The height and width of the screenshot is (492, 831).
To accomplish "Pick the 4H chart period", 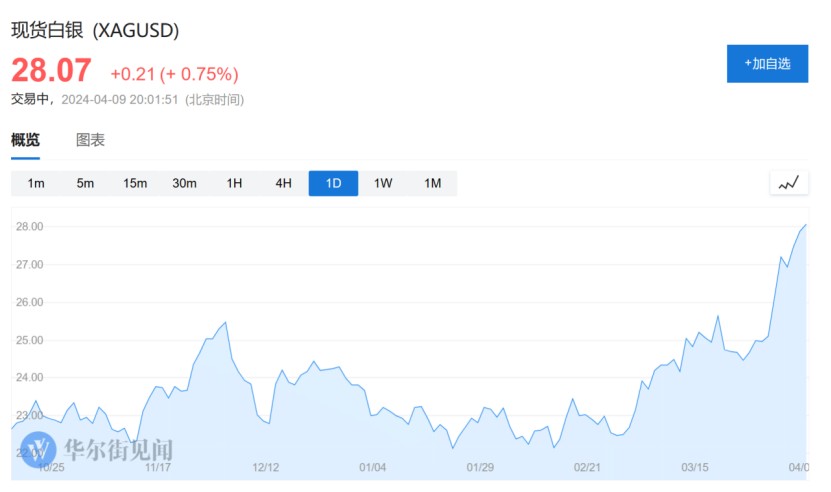I will pyautogui.click(x=284, y=183).
